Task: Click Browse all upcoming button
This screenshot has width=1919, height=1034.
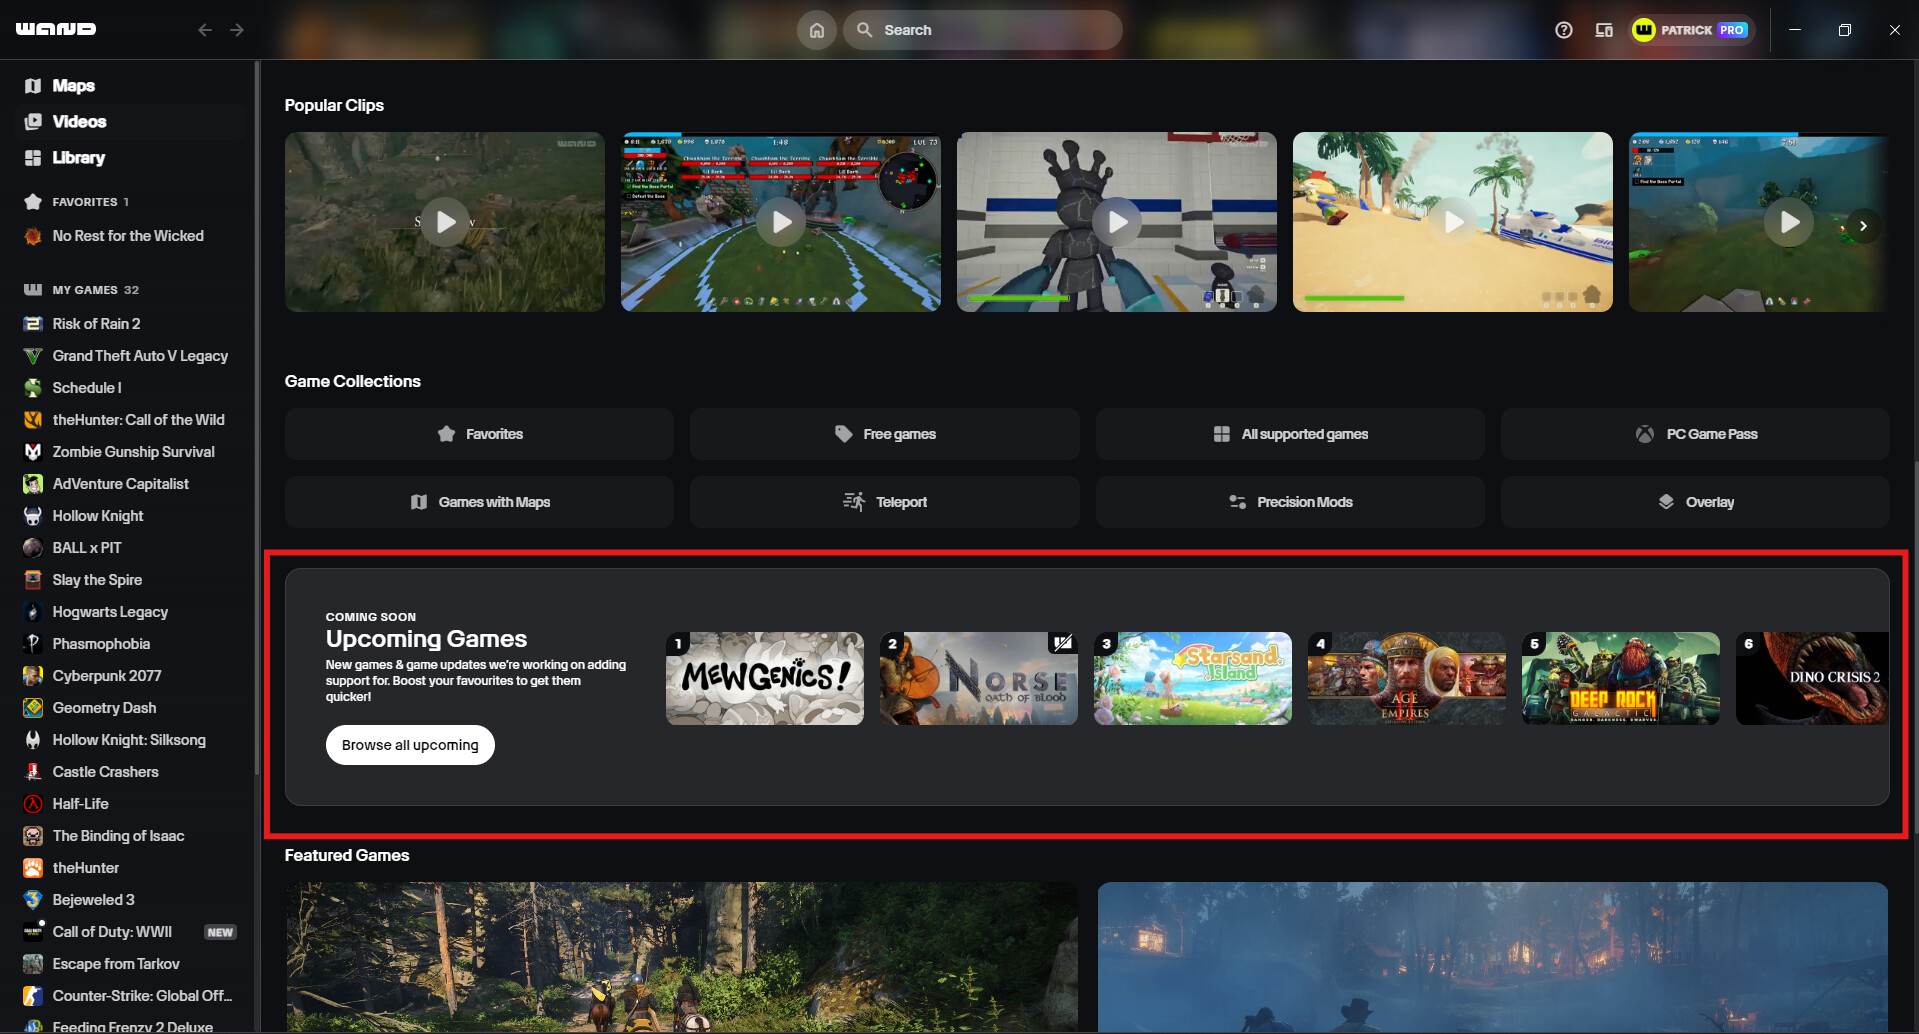Action: [410, 745]
